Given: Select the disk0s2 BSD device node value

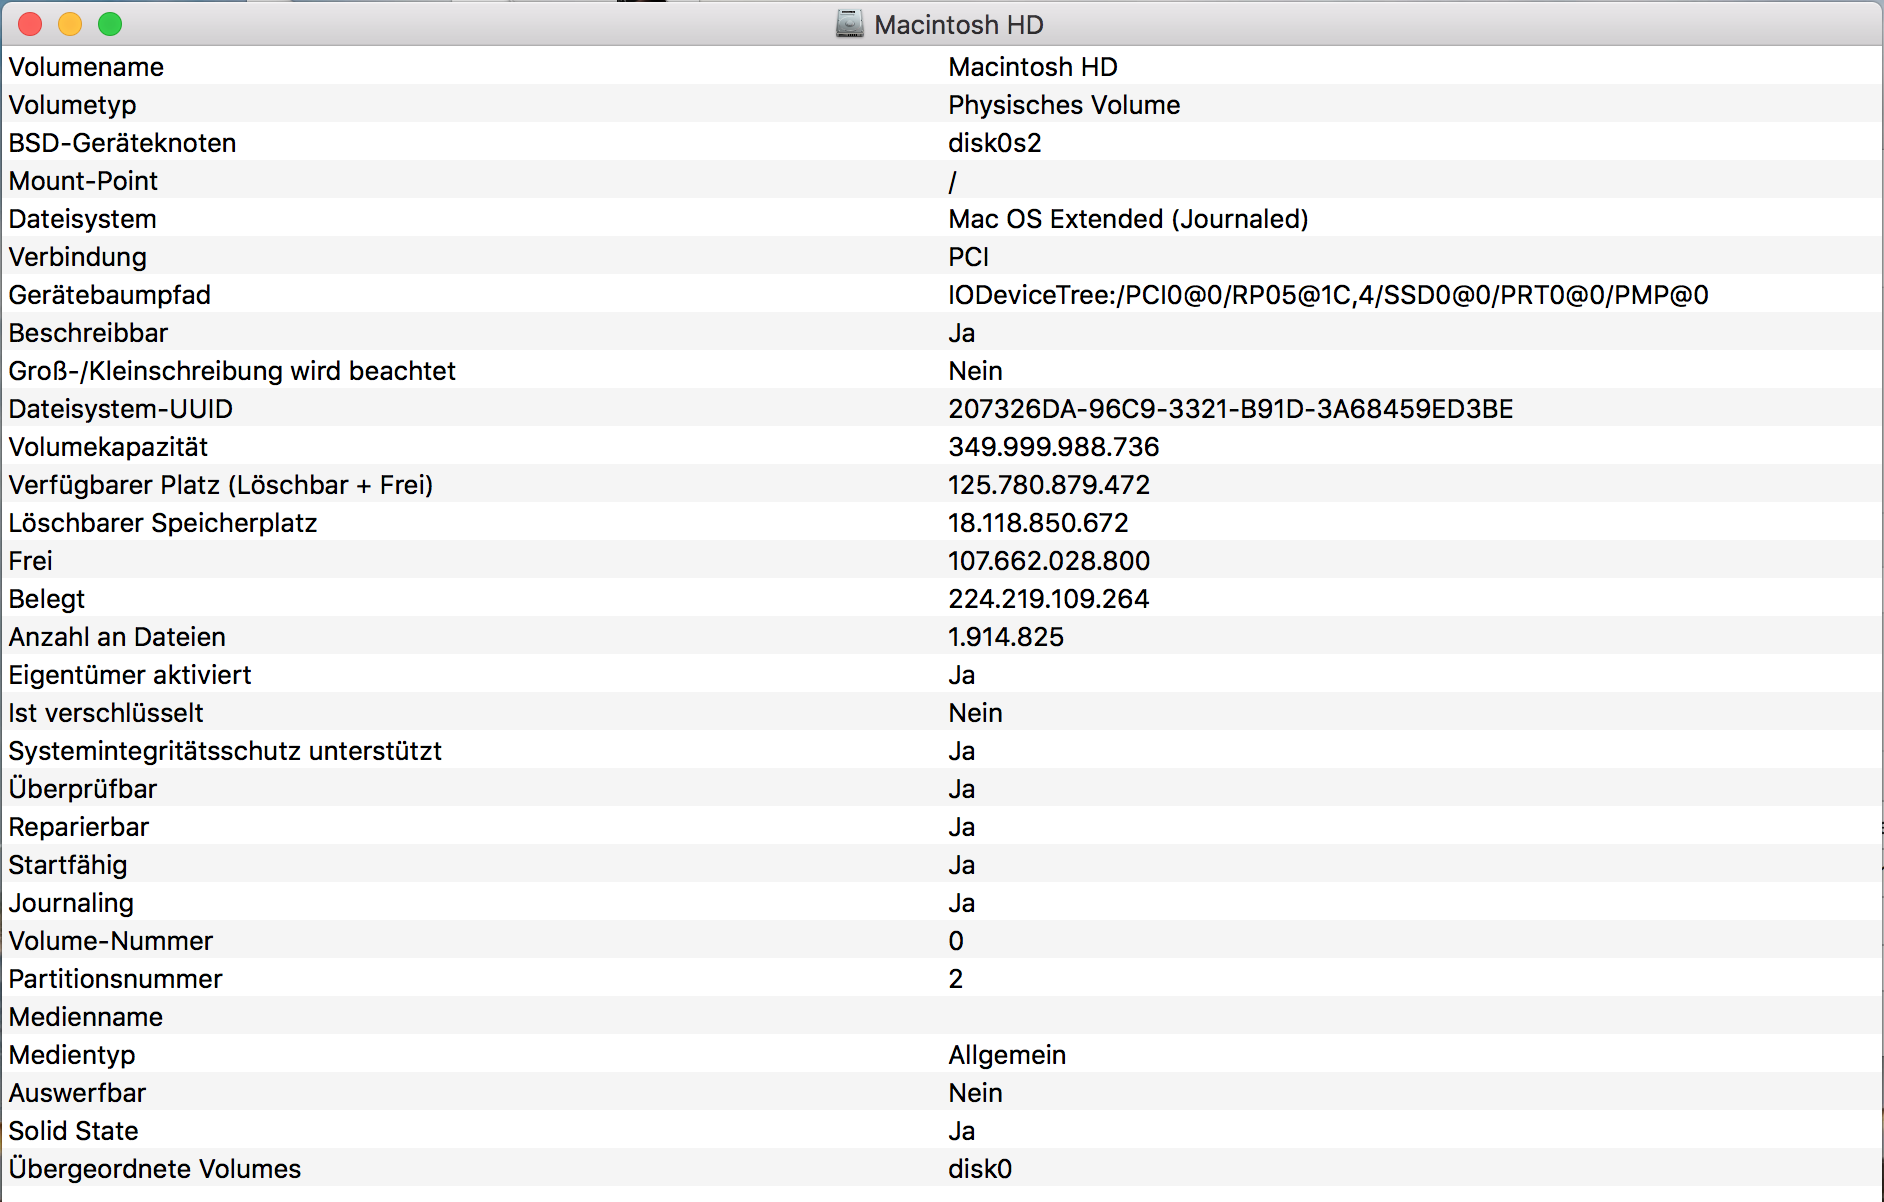Looking at the screenshot, I should [994, 143].
